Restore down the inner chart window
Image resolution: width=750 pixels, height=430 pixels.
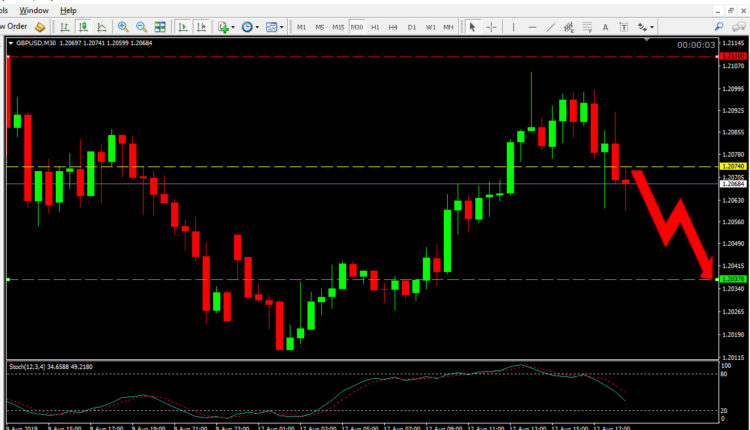click(731, 11)
